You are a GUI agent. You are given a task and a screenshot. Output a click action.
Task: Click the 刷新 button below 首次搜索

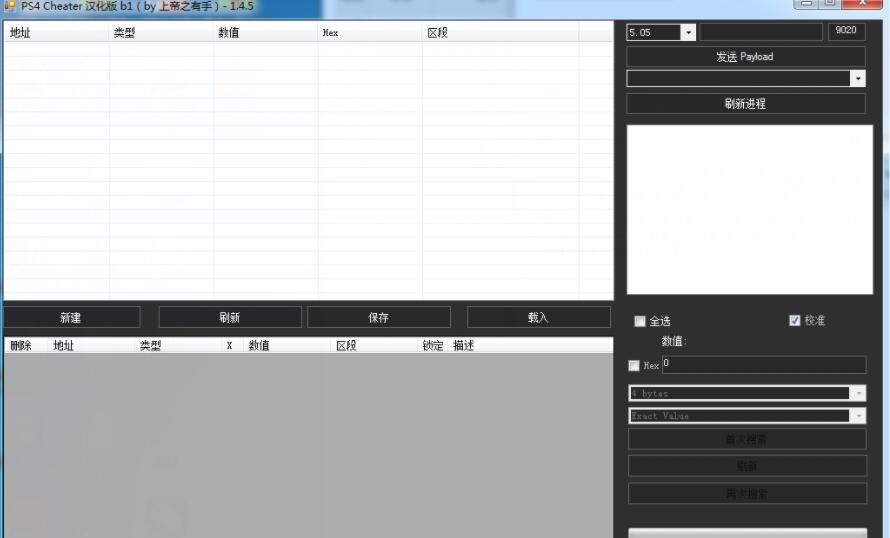pyautogui.click(x=747, y=466)
